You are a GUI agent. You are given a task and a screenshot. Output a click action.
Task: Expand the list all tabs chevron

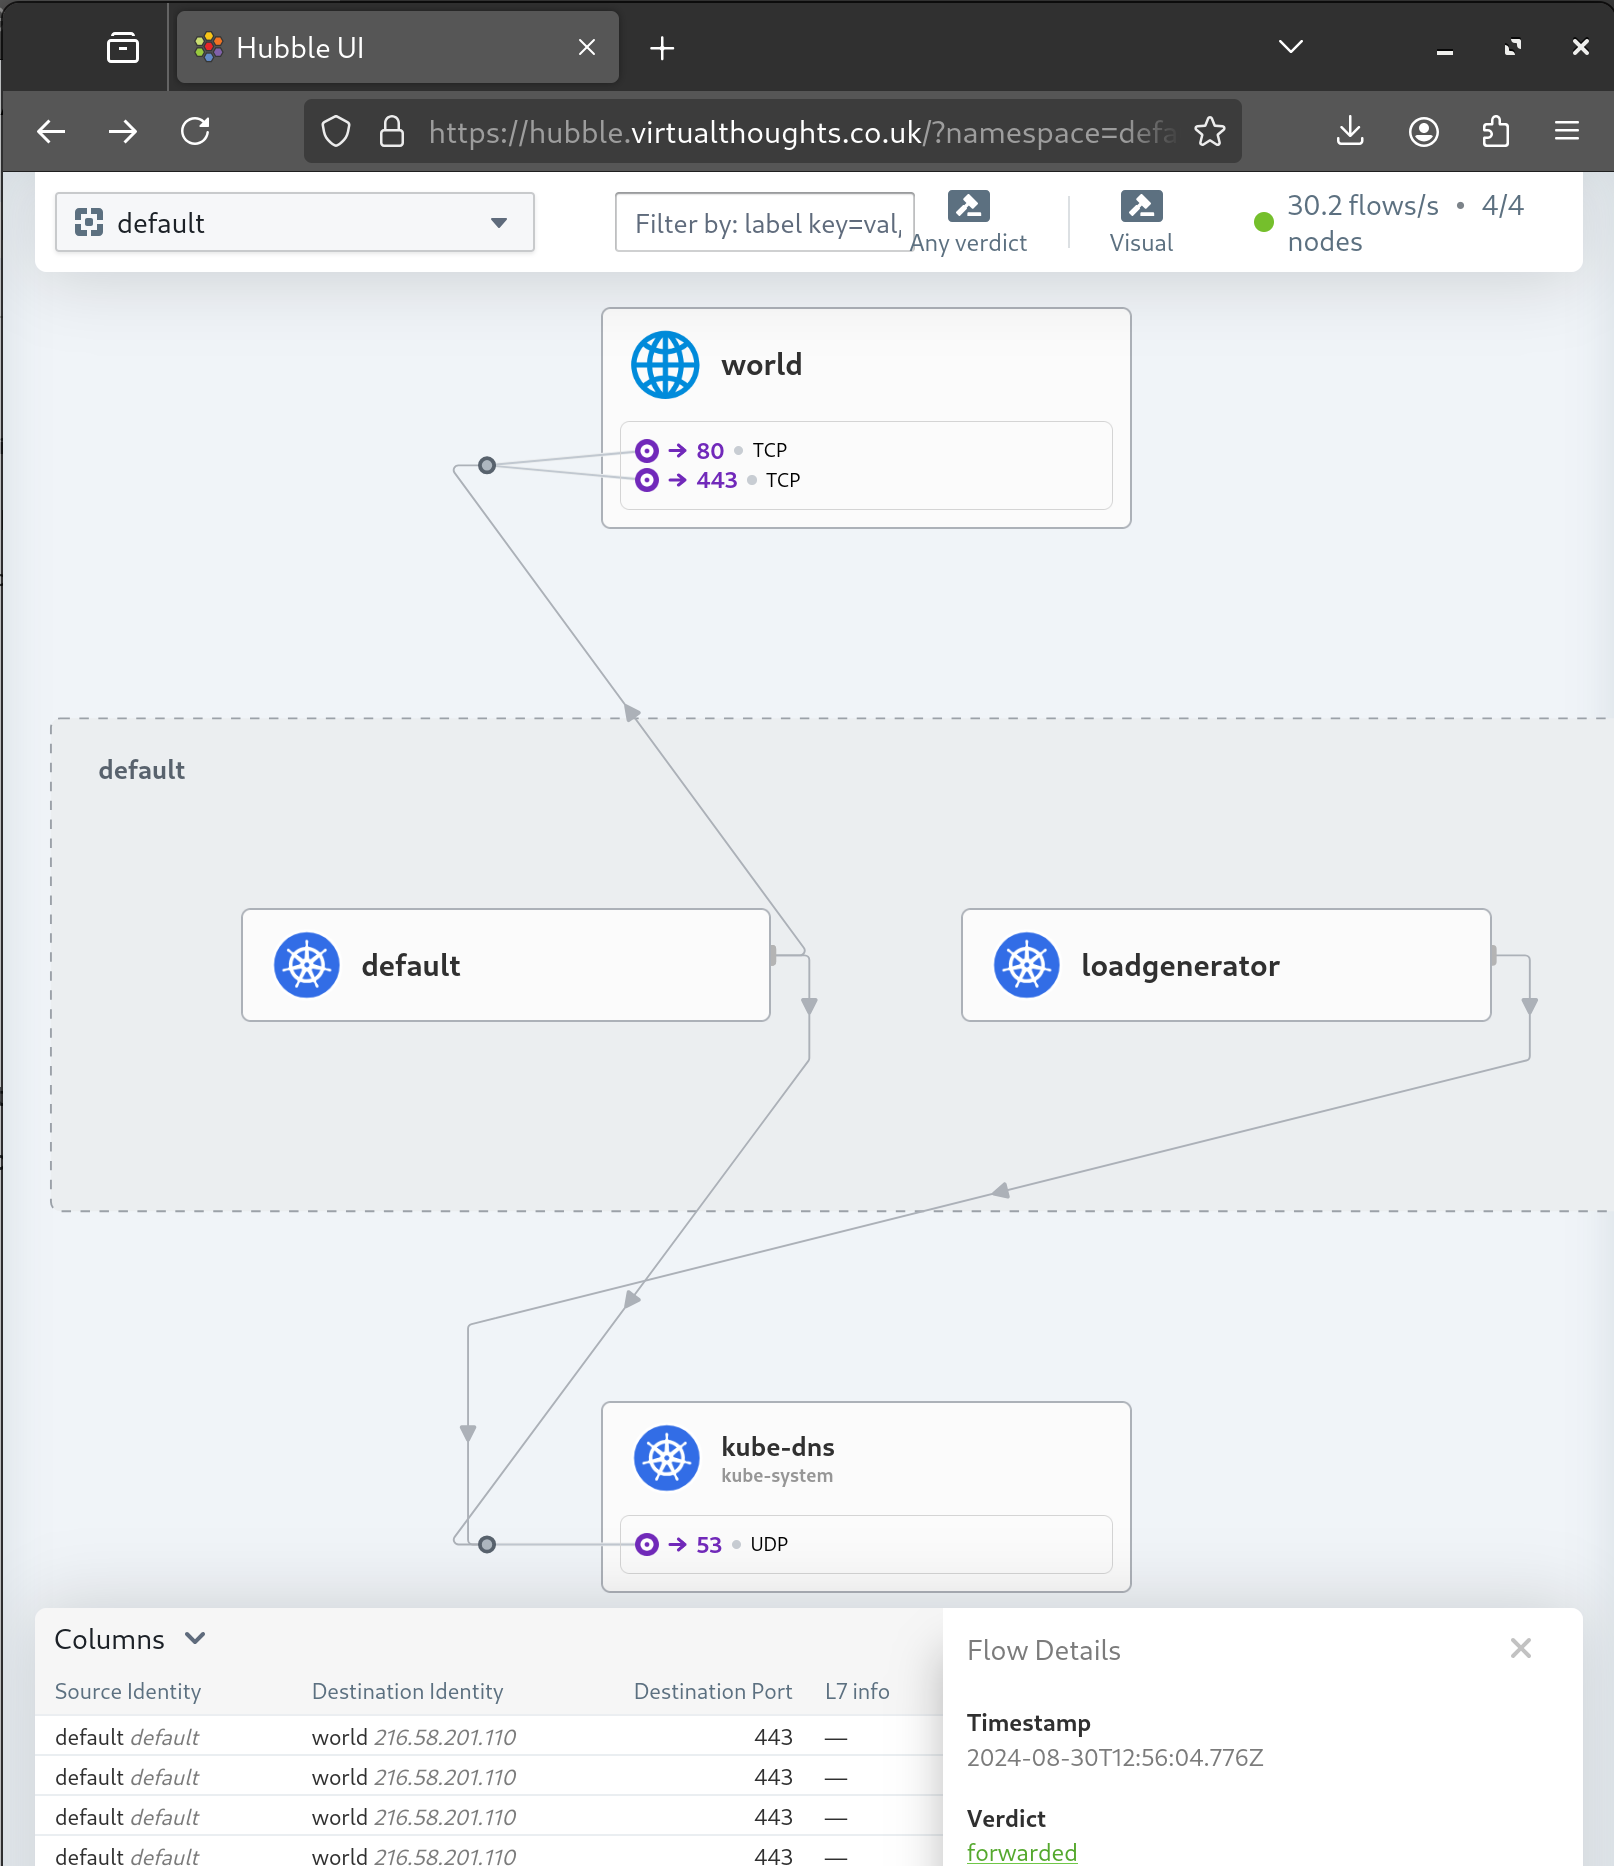(x=1291, y=47)
